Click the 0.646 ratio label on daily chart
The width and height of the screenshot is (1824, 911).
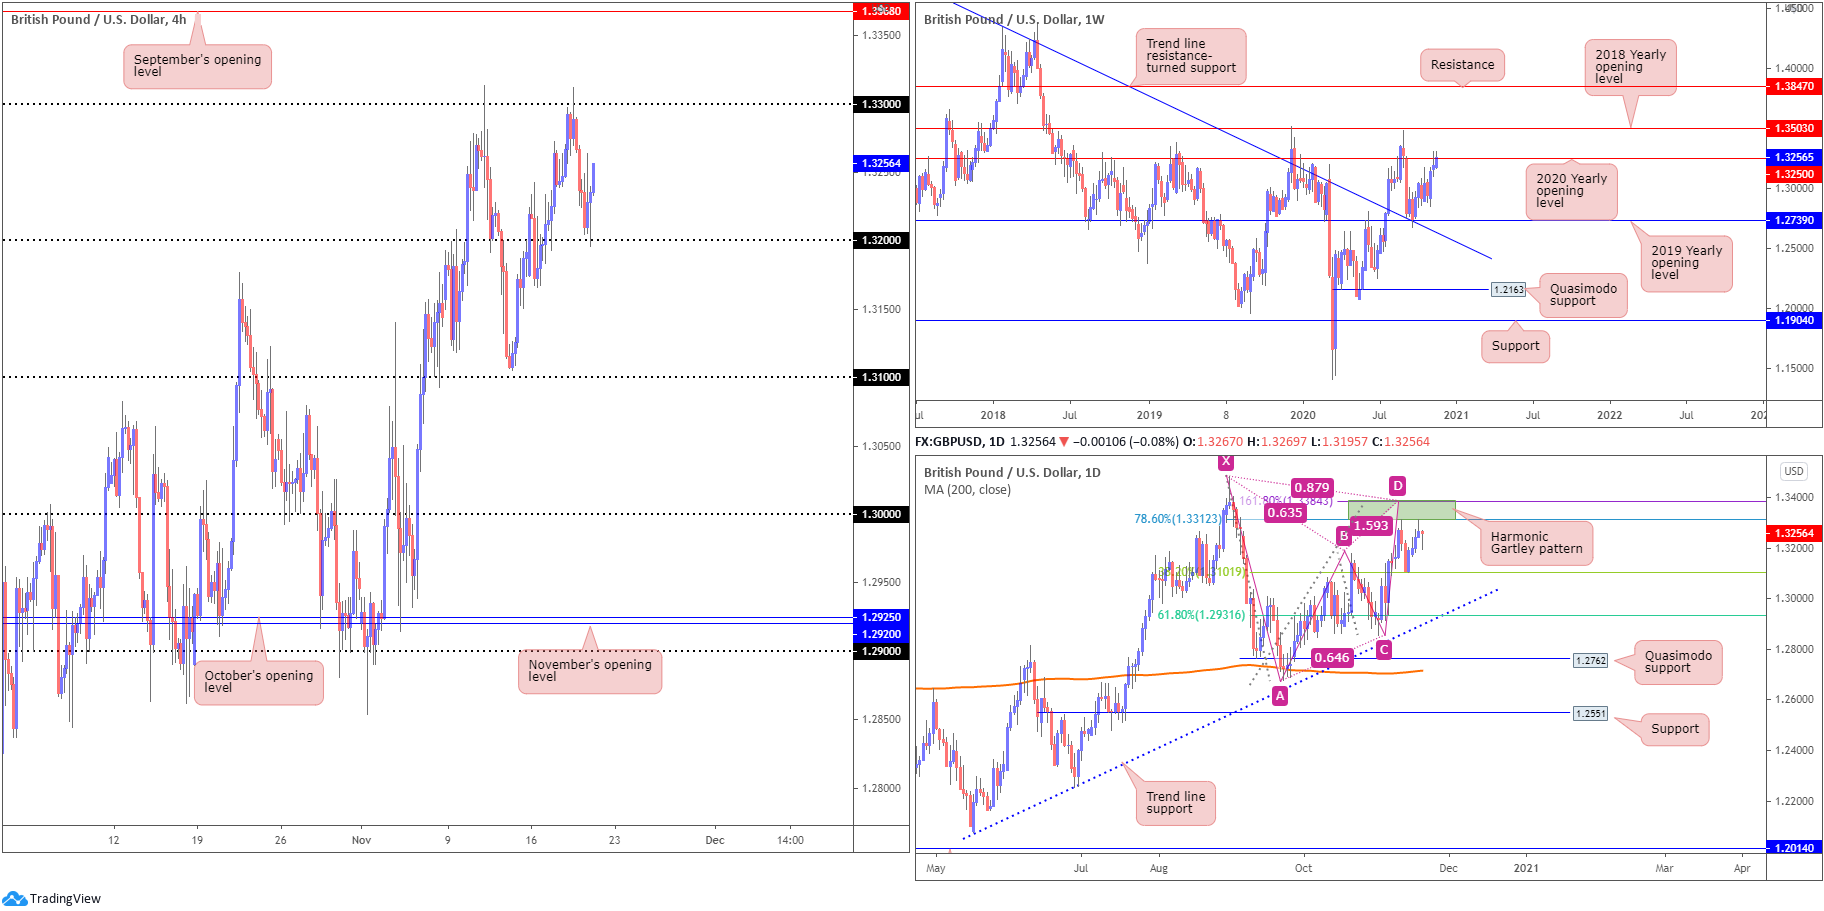(1331, 658)
